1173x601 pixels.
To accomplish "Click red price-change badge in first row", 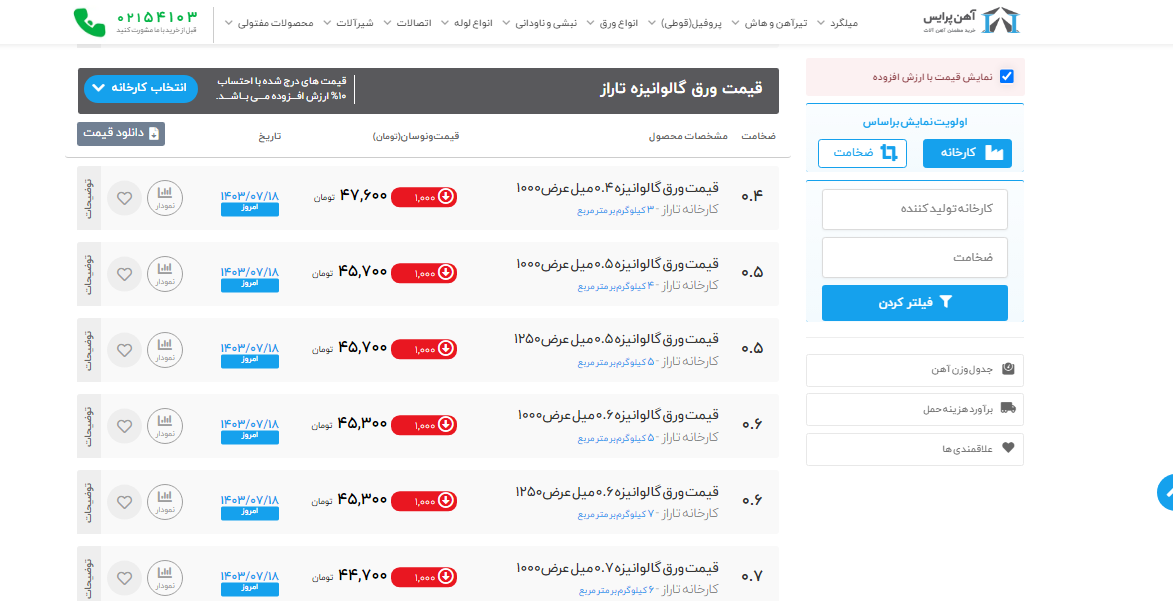I will [423, 197].
